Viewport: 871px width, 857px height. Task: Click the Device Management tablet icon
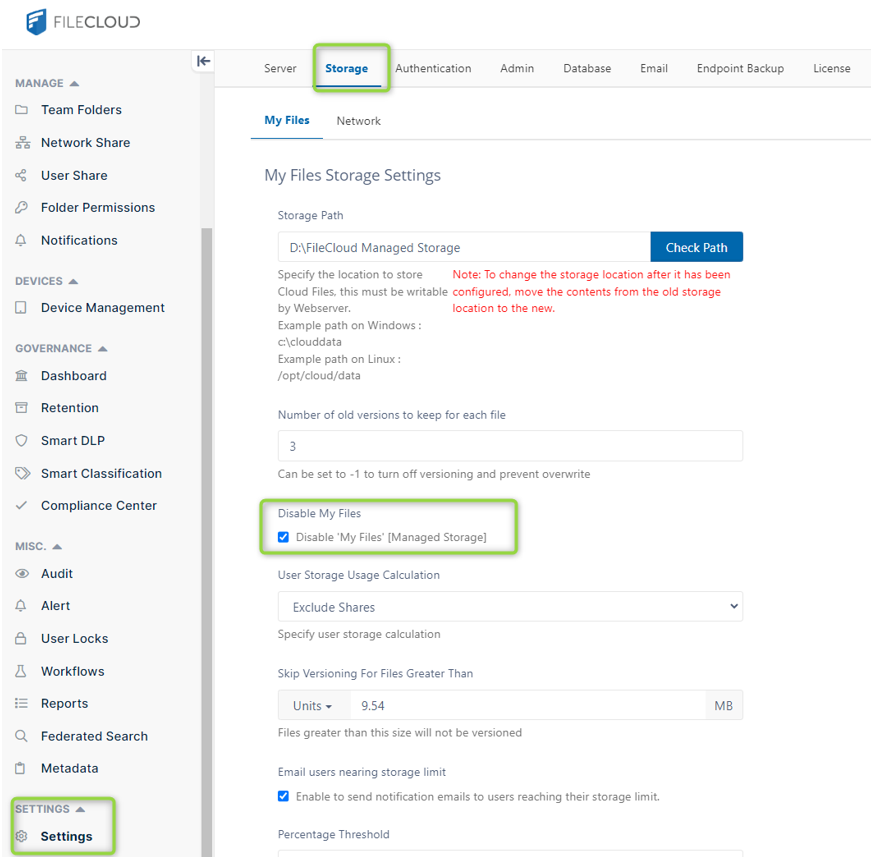(21, 308)
